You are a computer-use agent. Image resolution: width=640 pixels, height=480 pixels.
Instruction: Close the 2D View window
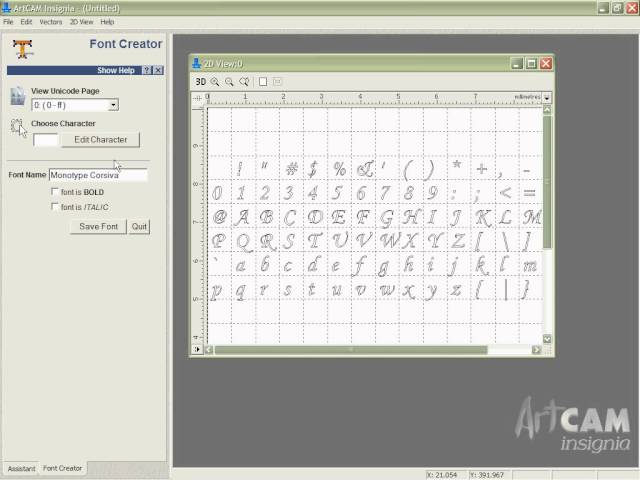[x=546, y=64]
